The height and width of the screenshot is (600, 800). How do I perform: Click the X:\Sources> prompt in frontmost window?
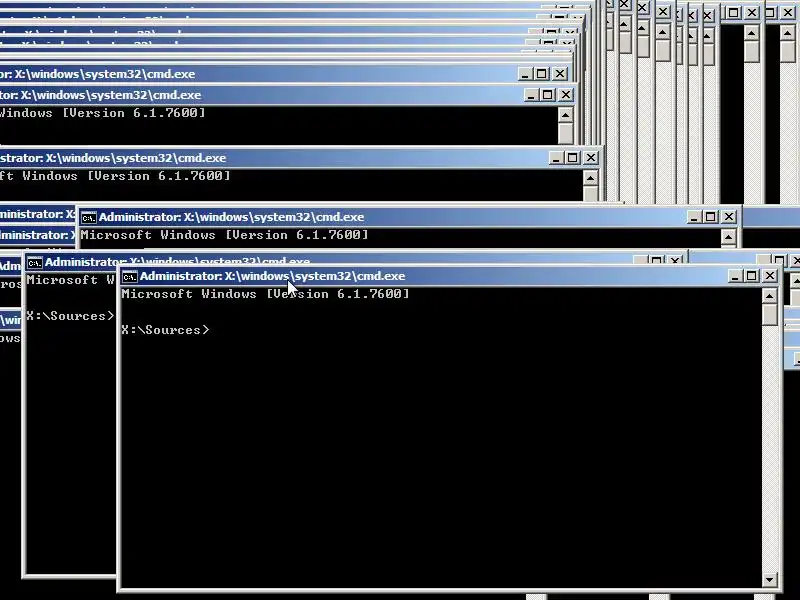tap(165, 330)
